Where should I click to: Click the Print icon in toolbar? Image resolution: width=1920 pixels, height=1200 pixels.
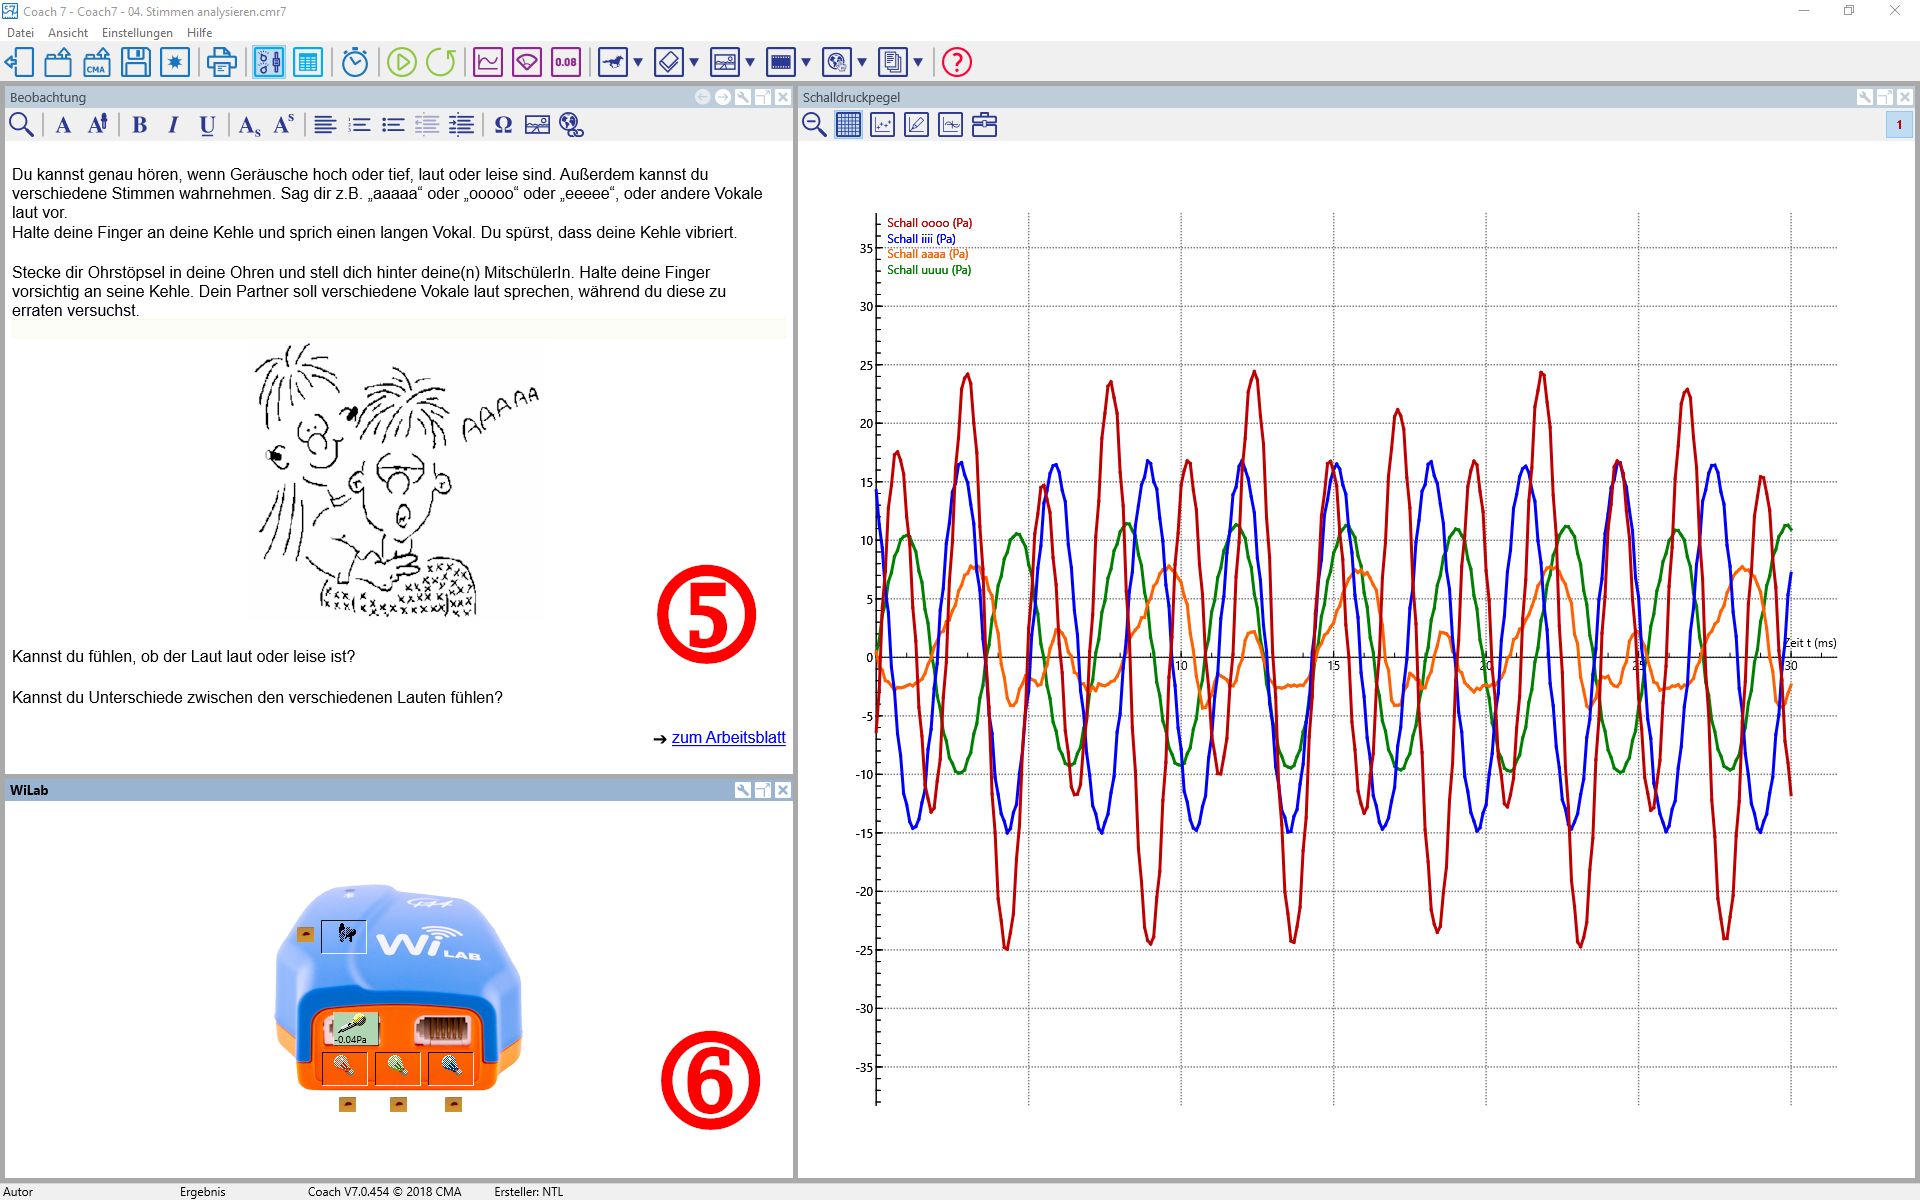pyautogui.click(x=221, y=62)
